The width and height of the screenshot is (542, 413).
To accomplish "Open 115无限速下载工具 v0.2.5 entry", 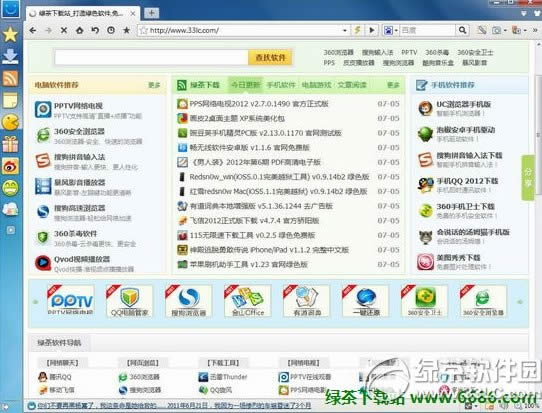I will 252,235.
